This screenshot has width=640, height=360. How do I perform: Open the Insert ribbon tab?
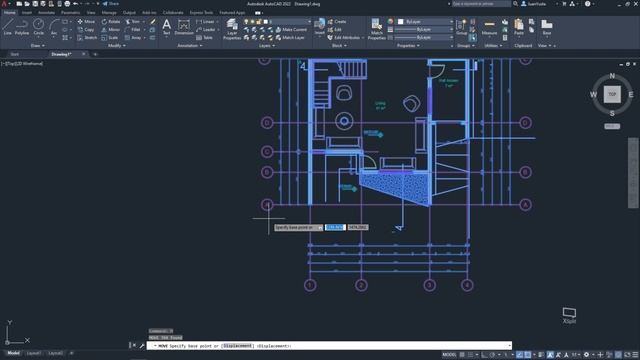(27, 13)
